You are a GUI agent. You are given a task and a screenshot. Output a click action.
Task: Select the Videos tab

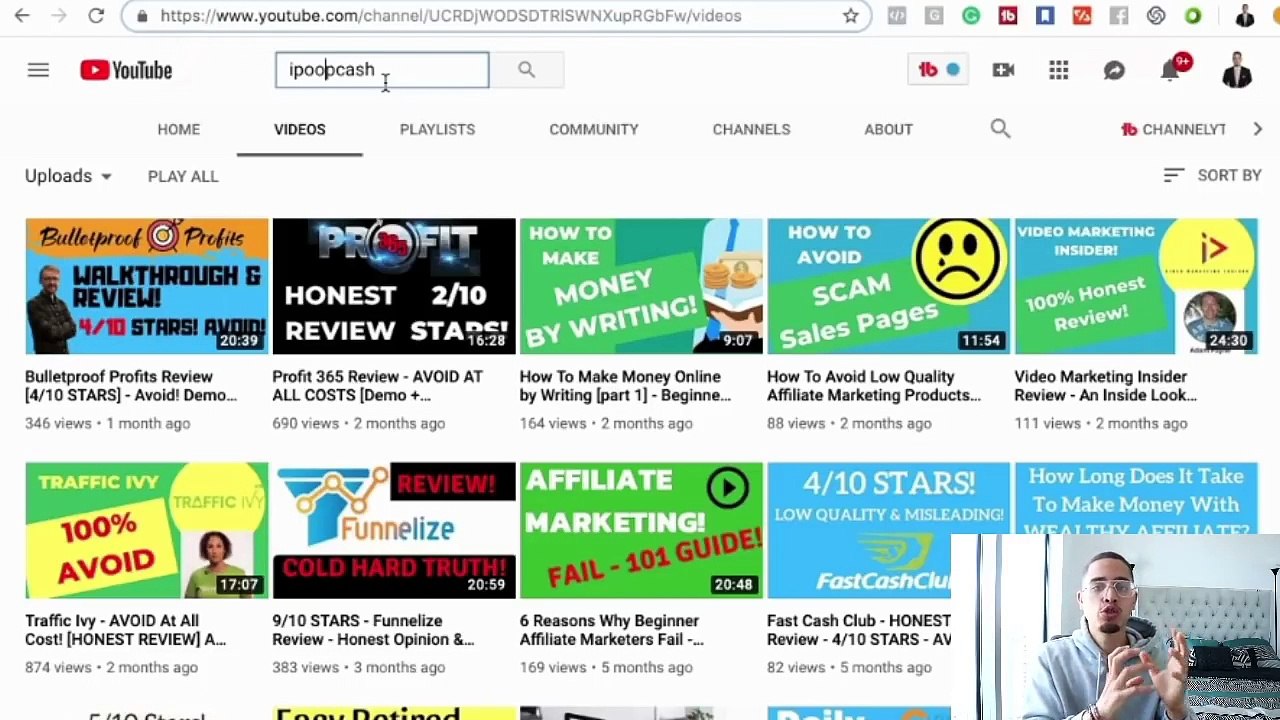pyautogui.click(x=300, y=129)
